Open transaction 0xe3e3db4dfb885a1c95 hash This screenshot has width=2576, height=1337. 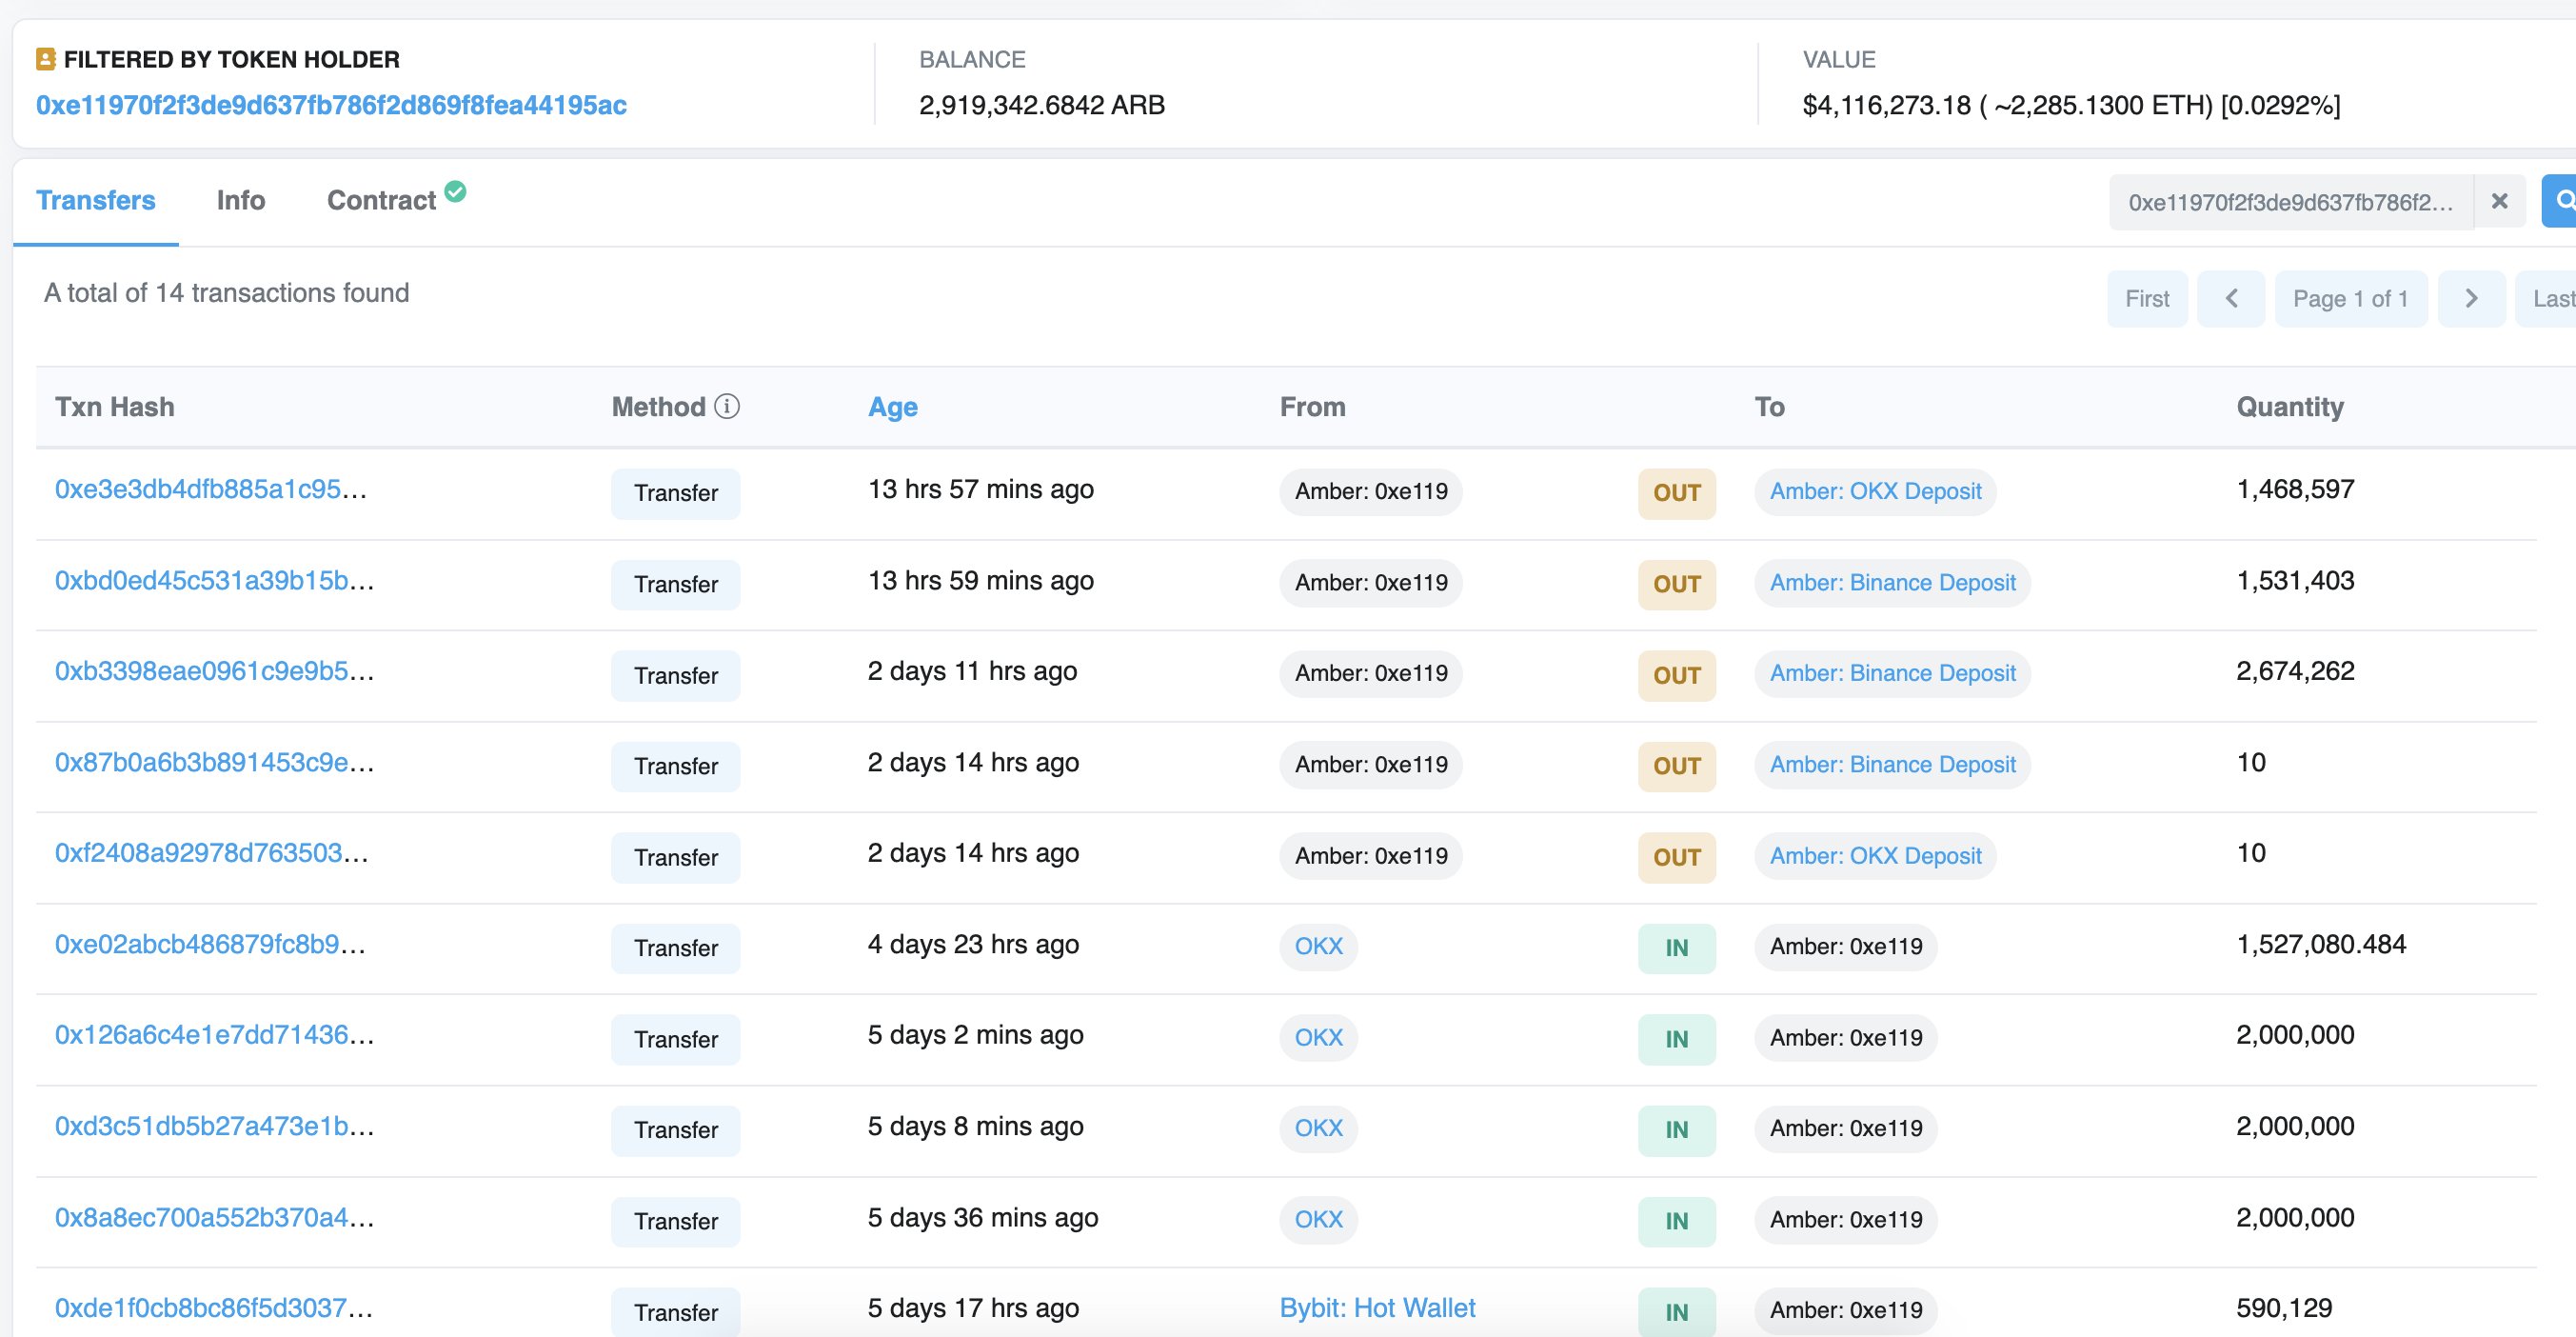210,489
